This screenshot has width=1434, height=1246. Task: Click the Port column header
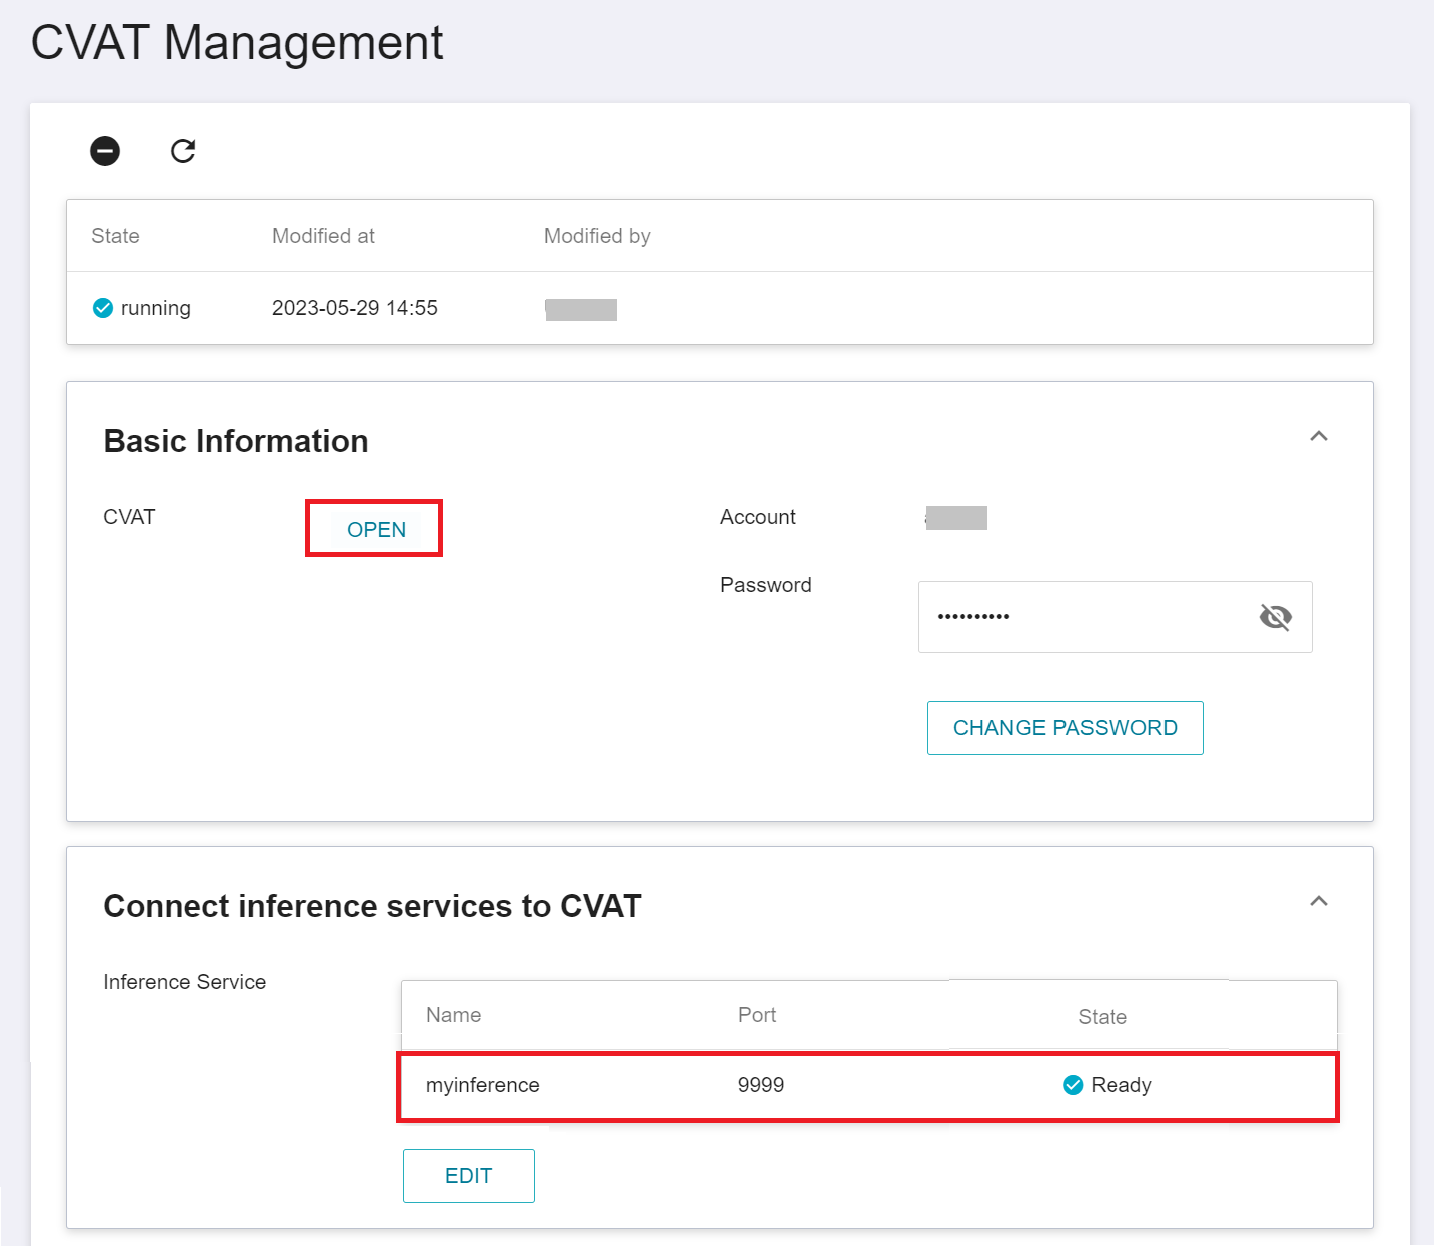coord(757,1015)
